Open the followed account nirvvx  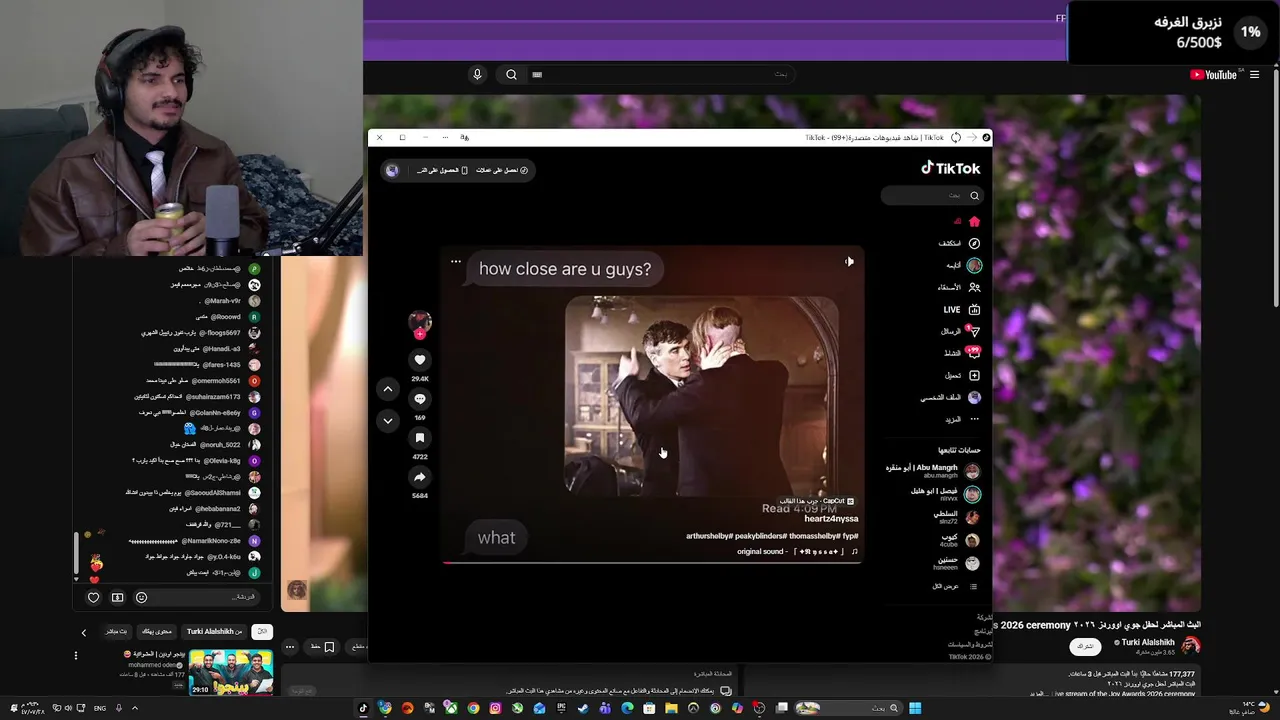pyautogui.click(x=944, y=494)
